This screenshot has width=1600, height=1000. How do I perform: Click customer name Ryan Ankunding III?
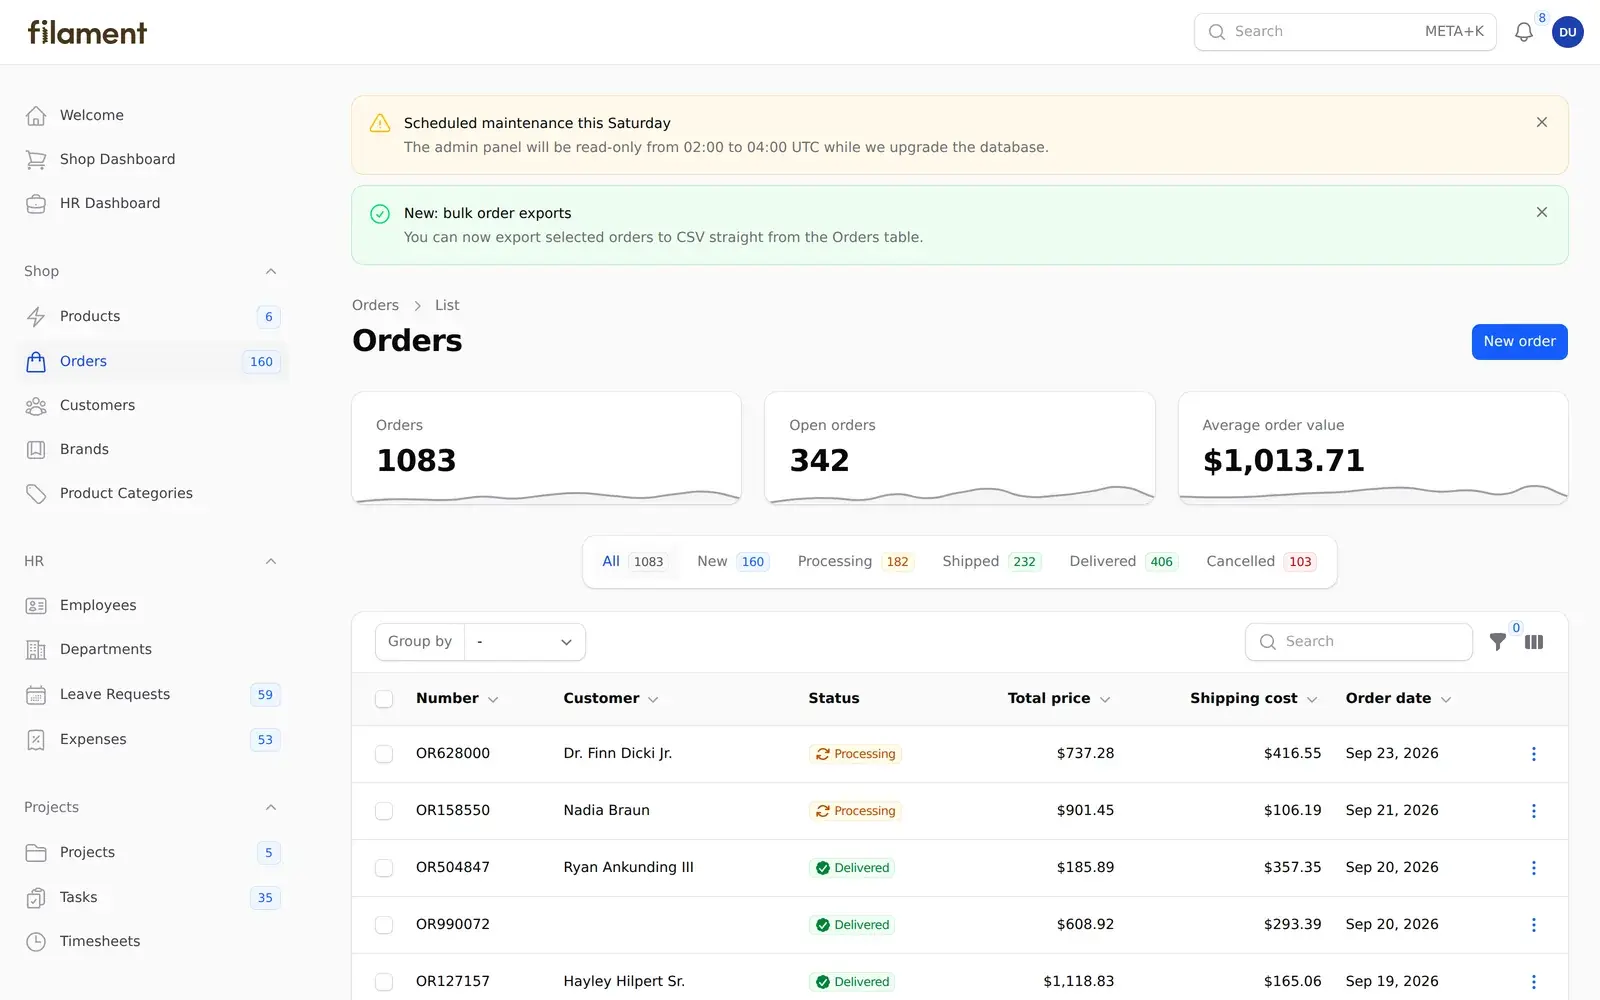pos(628,868)
